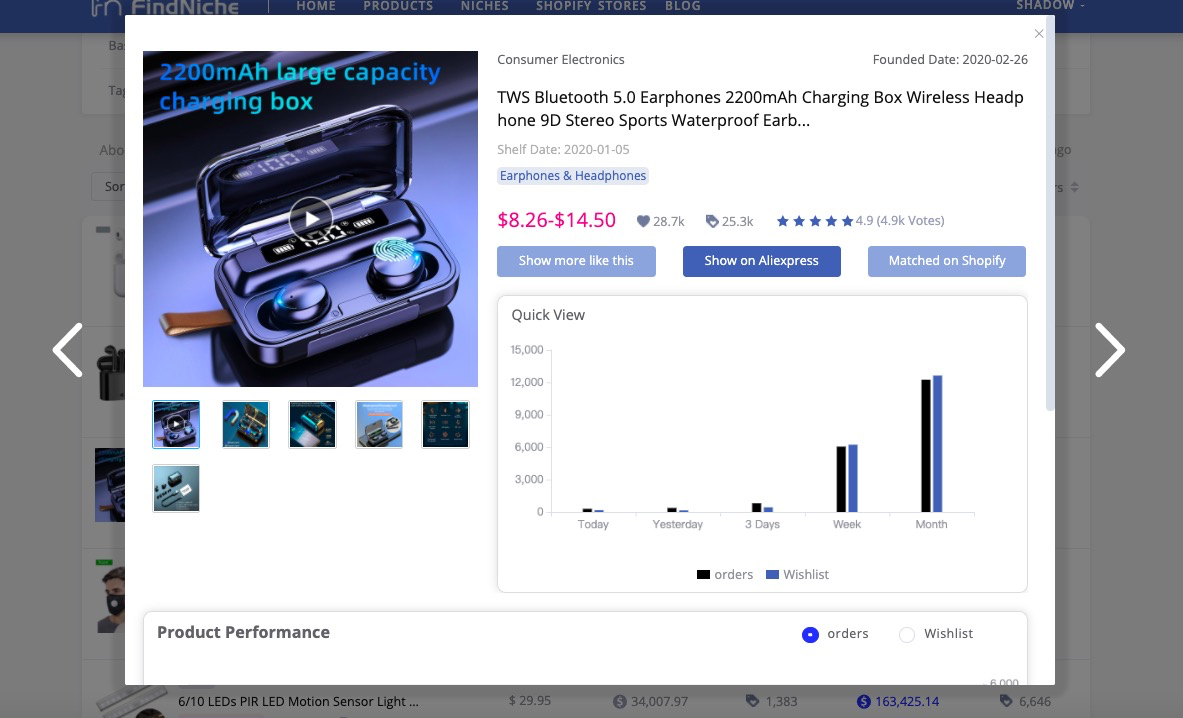The height and width of the screenshot is (718, 1183).
Task: Select the Wishlist radio button
Action: [x=907, y=635]
